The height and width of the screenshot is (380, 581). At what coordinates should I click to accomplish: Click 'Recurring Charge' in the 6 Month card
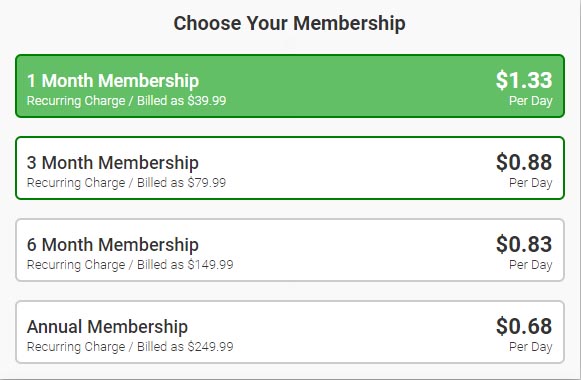click(76, 265)
